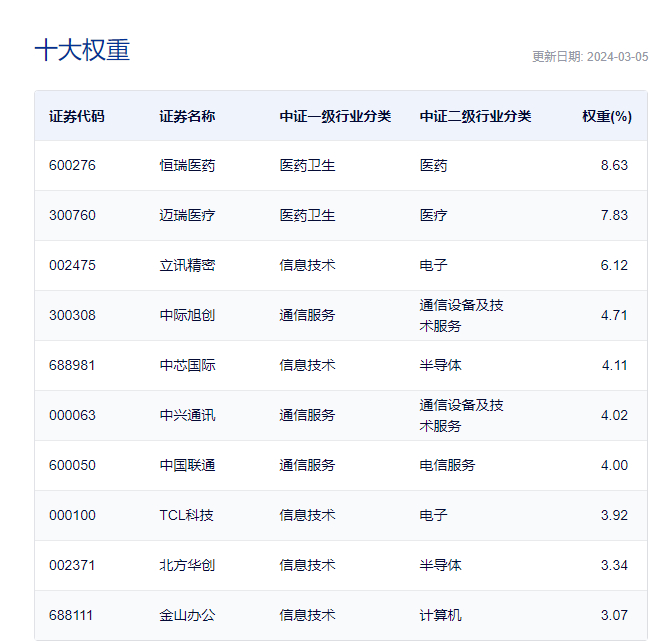Screen dimensions: 651x642
Task: Click the 中证二级行业分类 column header
Action: [x=475, y=116]
